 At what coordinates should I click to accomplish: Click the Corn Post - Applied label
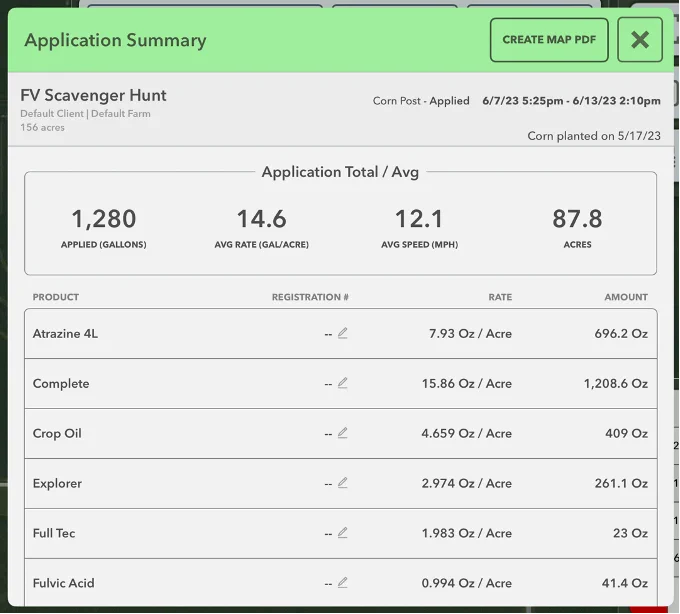421,101
